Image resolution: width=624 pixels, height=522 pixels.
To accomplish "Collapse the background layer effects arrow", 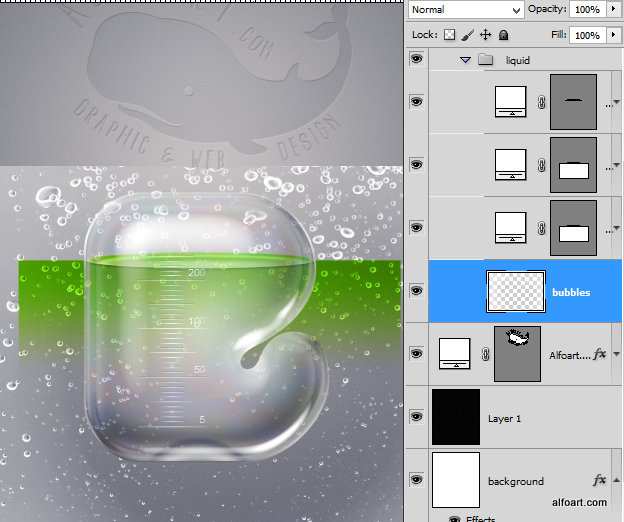I will (616, 481).
